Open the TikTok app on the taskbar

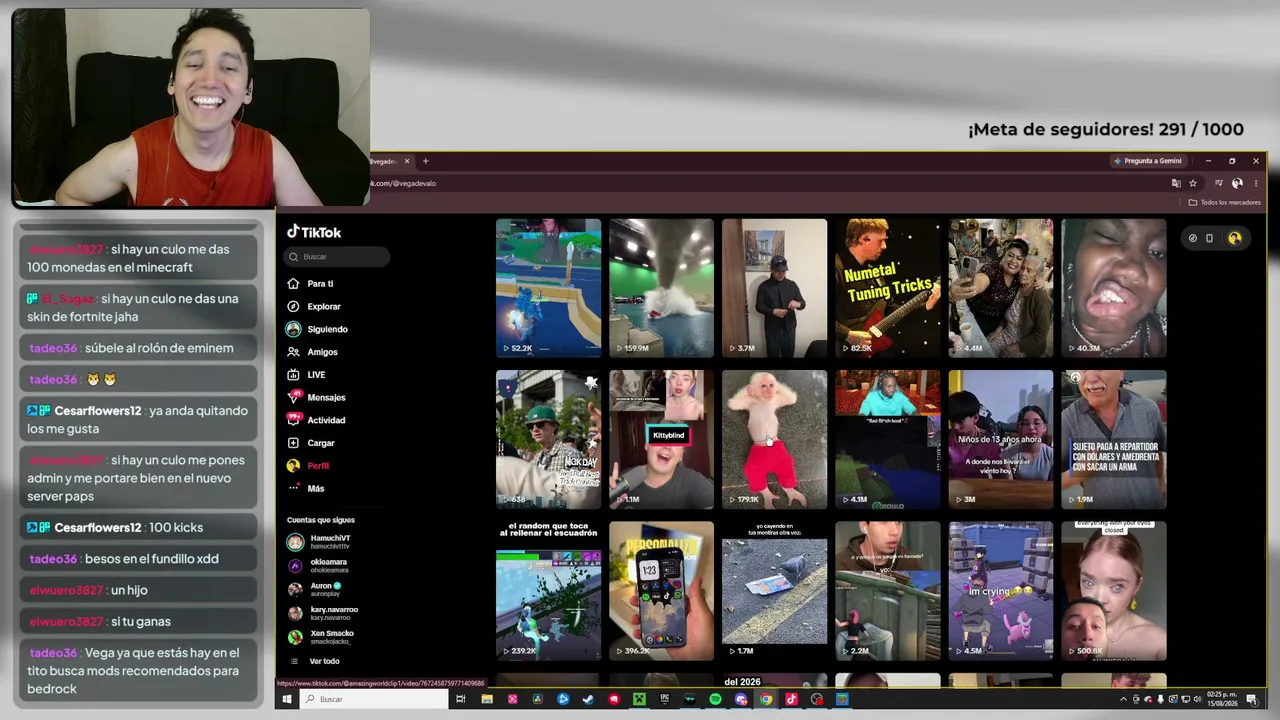[791, 699]
